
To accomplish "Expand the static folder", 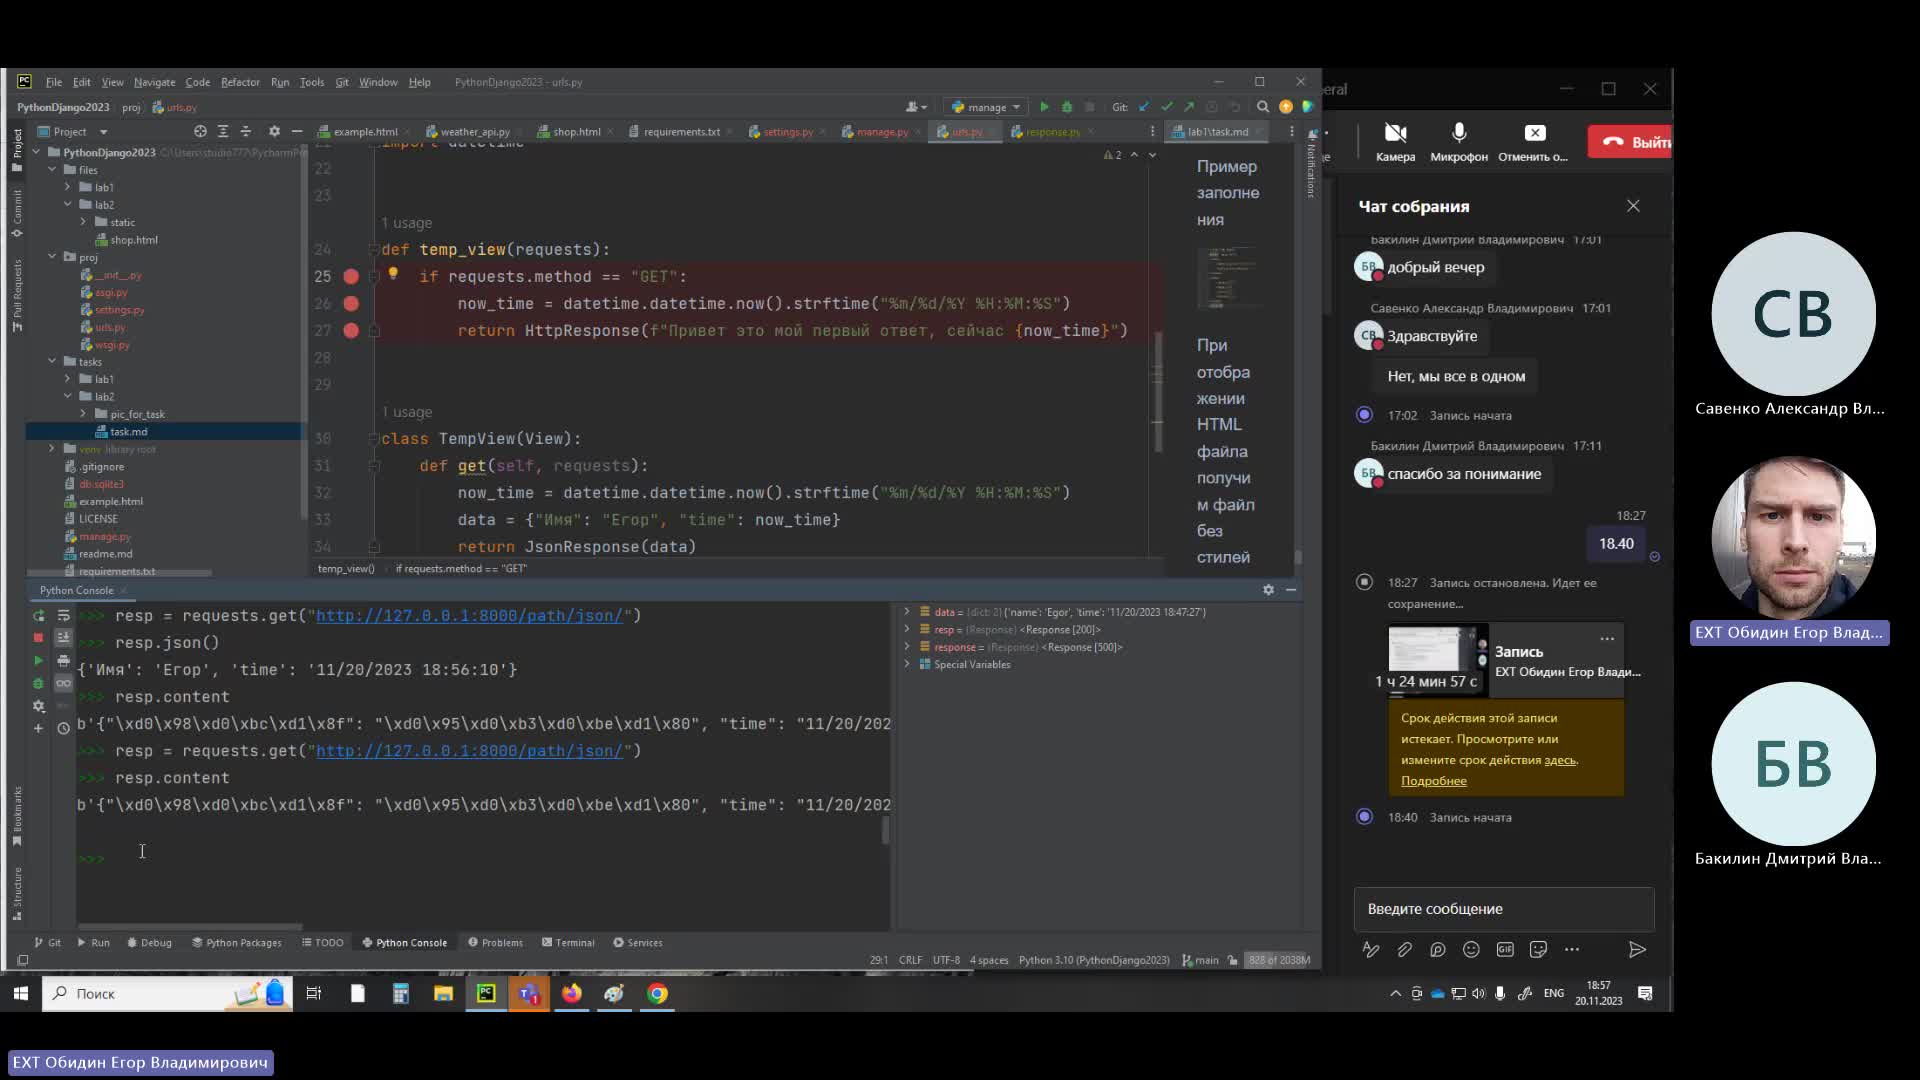I will 83,222.
